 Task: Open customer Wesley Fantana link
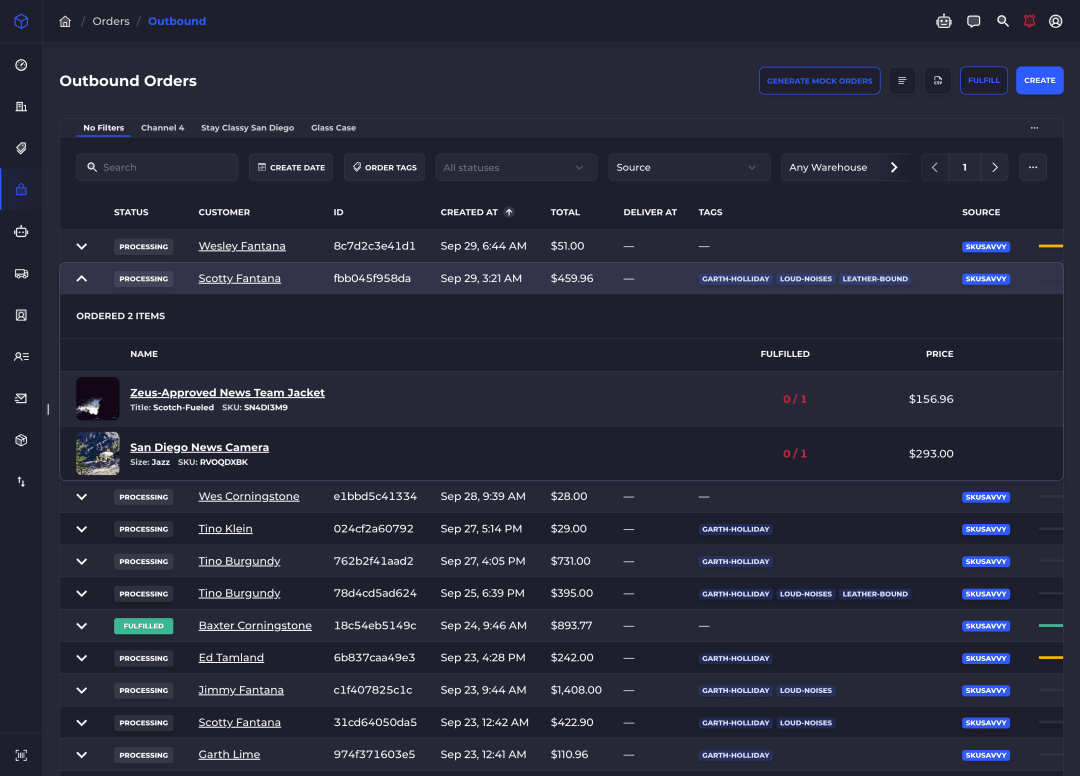(242, 247)
